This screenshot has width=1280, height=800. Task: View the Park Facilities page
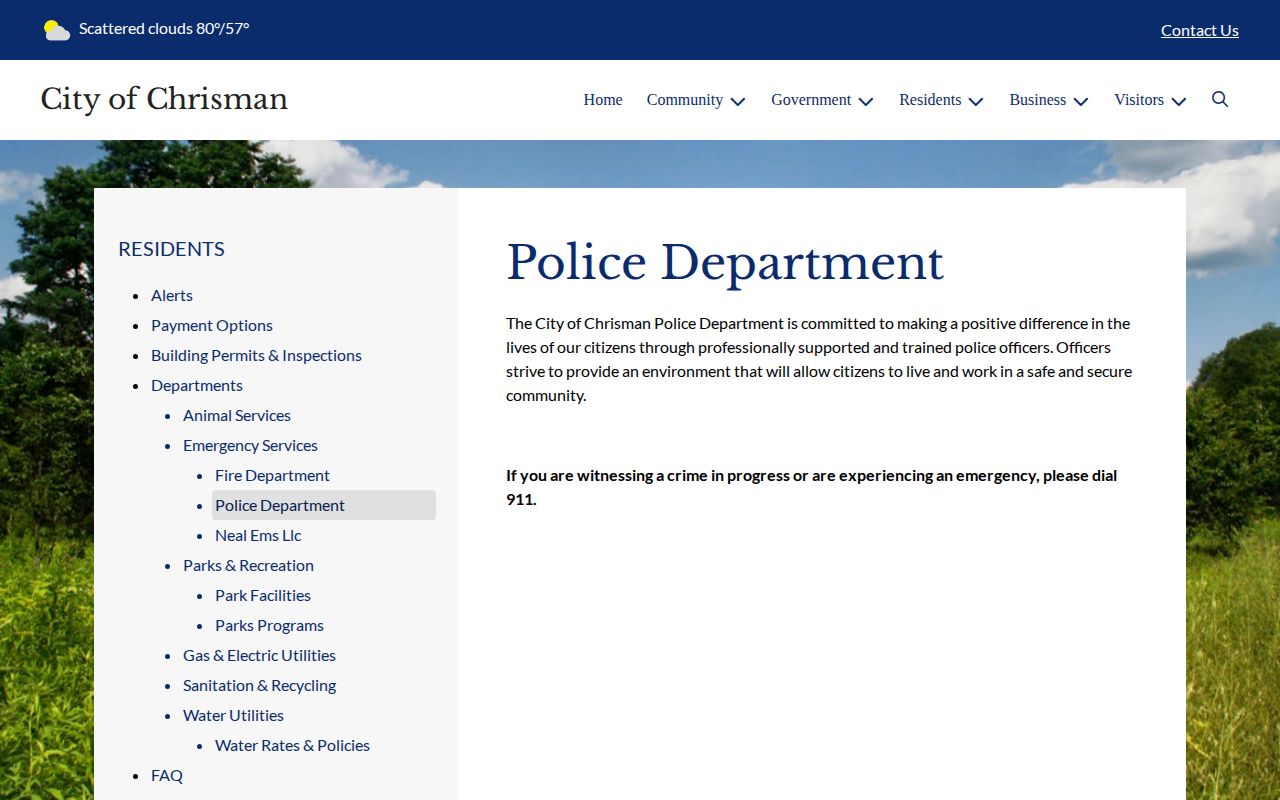click(x=263, y=595)
